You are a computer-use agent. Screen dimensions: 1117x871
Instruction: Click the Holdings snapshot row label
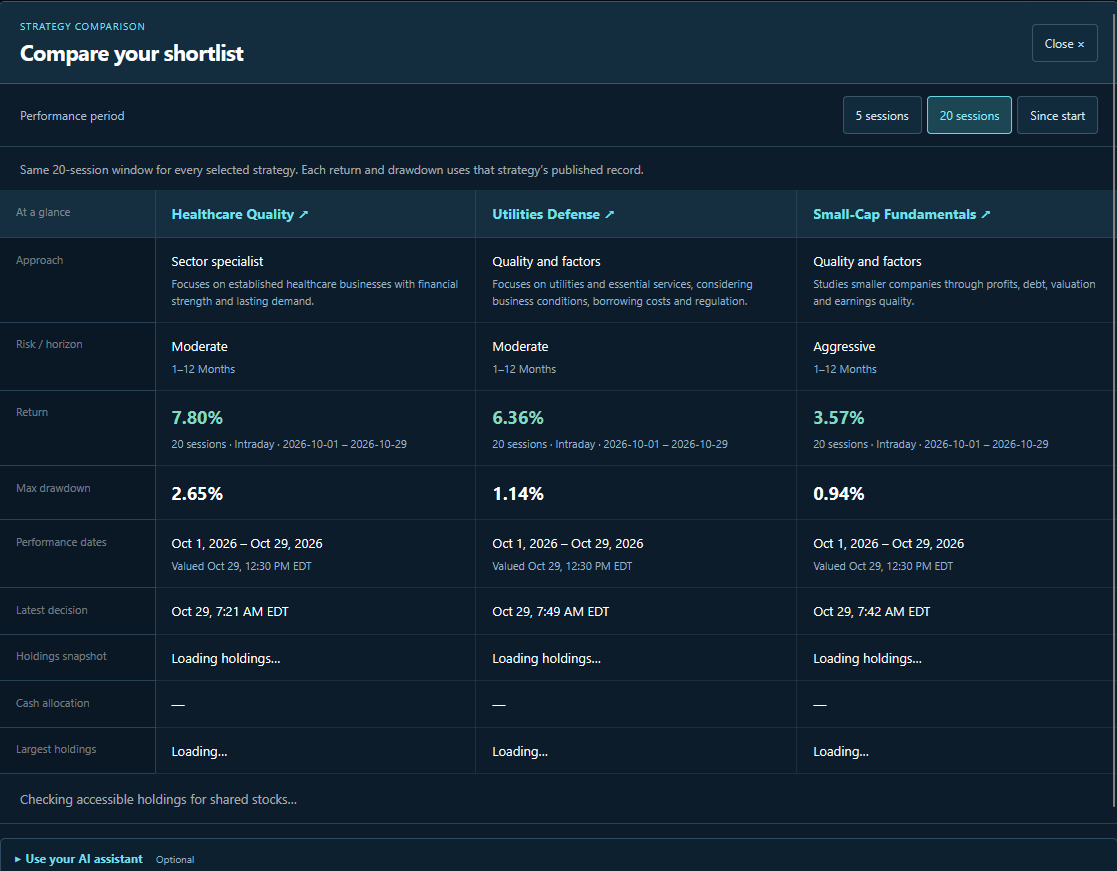pos(61,656)
